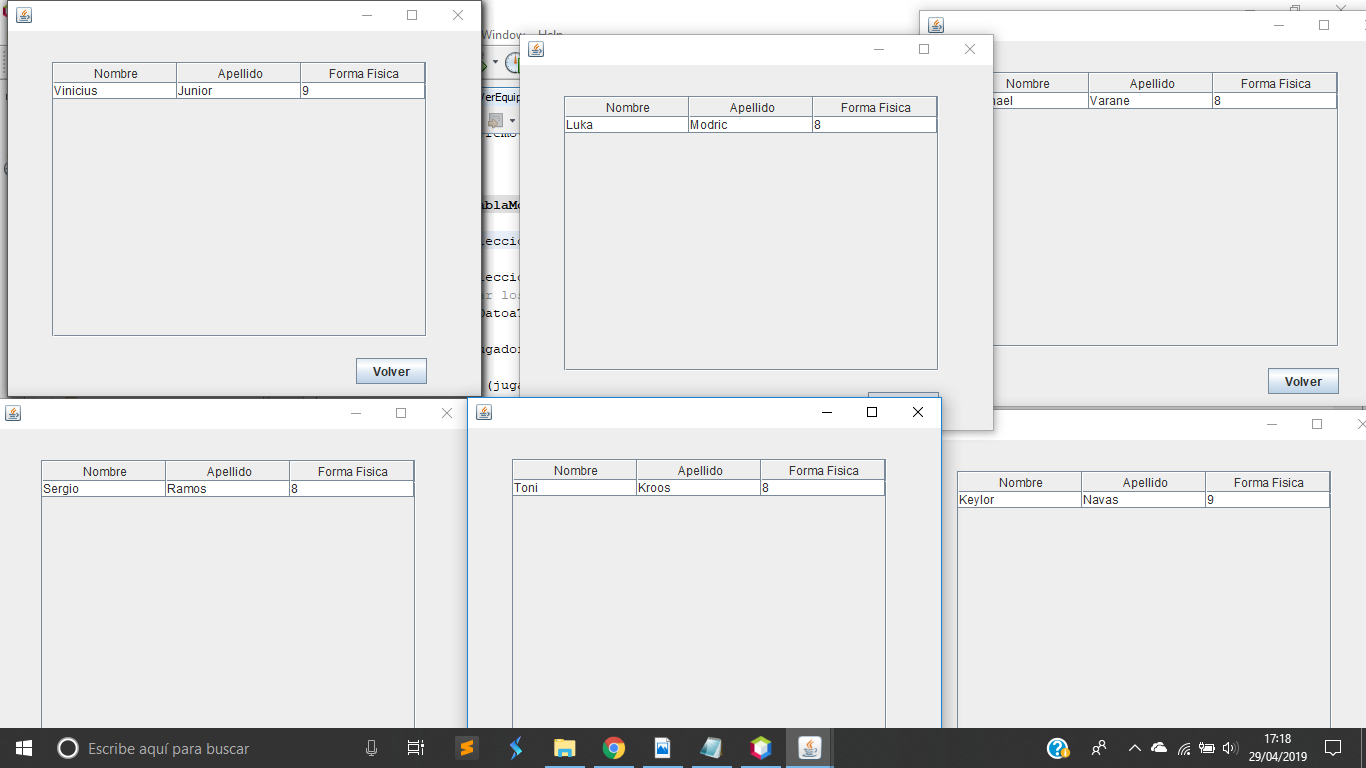Click Java icon in Varane window title bar
Screen dimensions: 1366x768
point(936,25)
